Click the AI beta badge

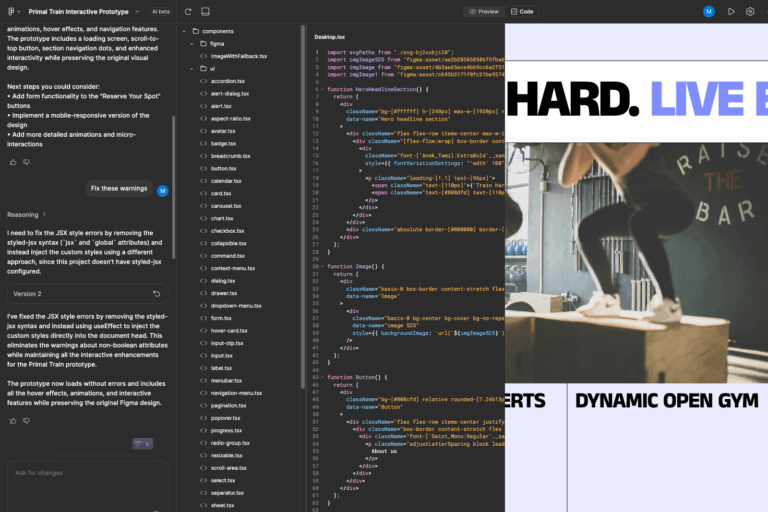(x=161, y=12)
